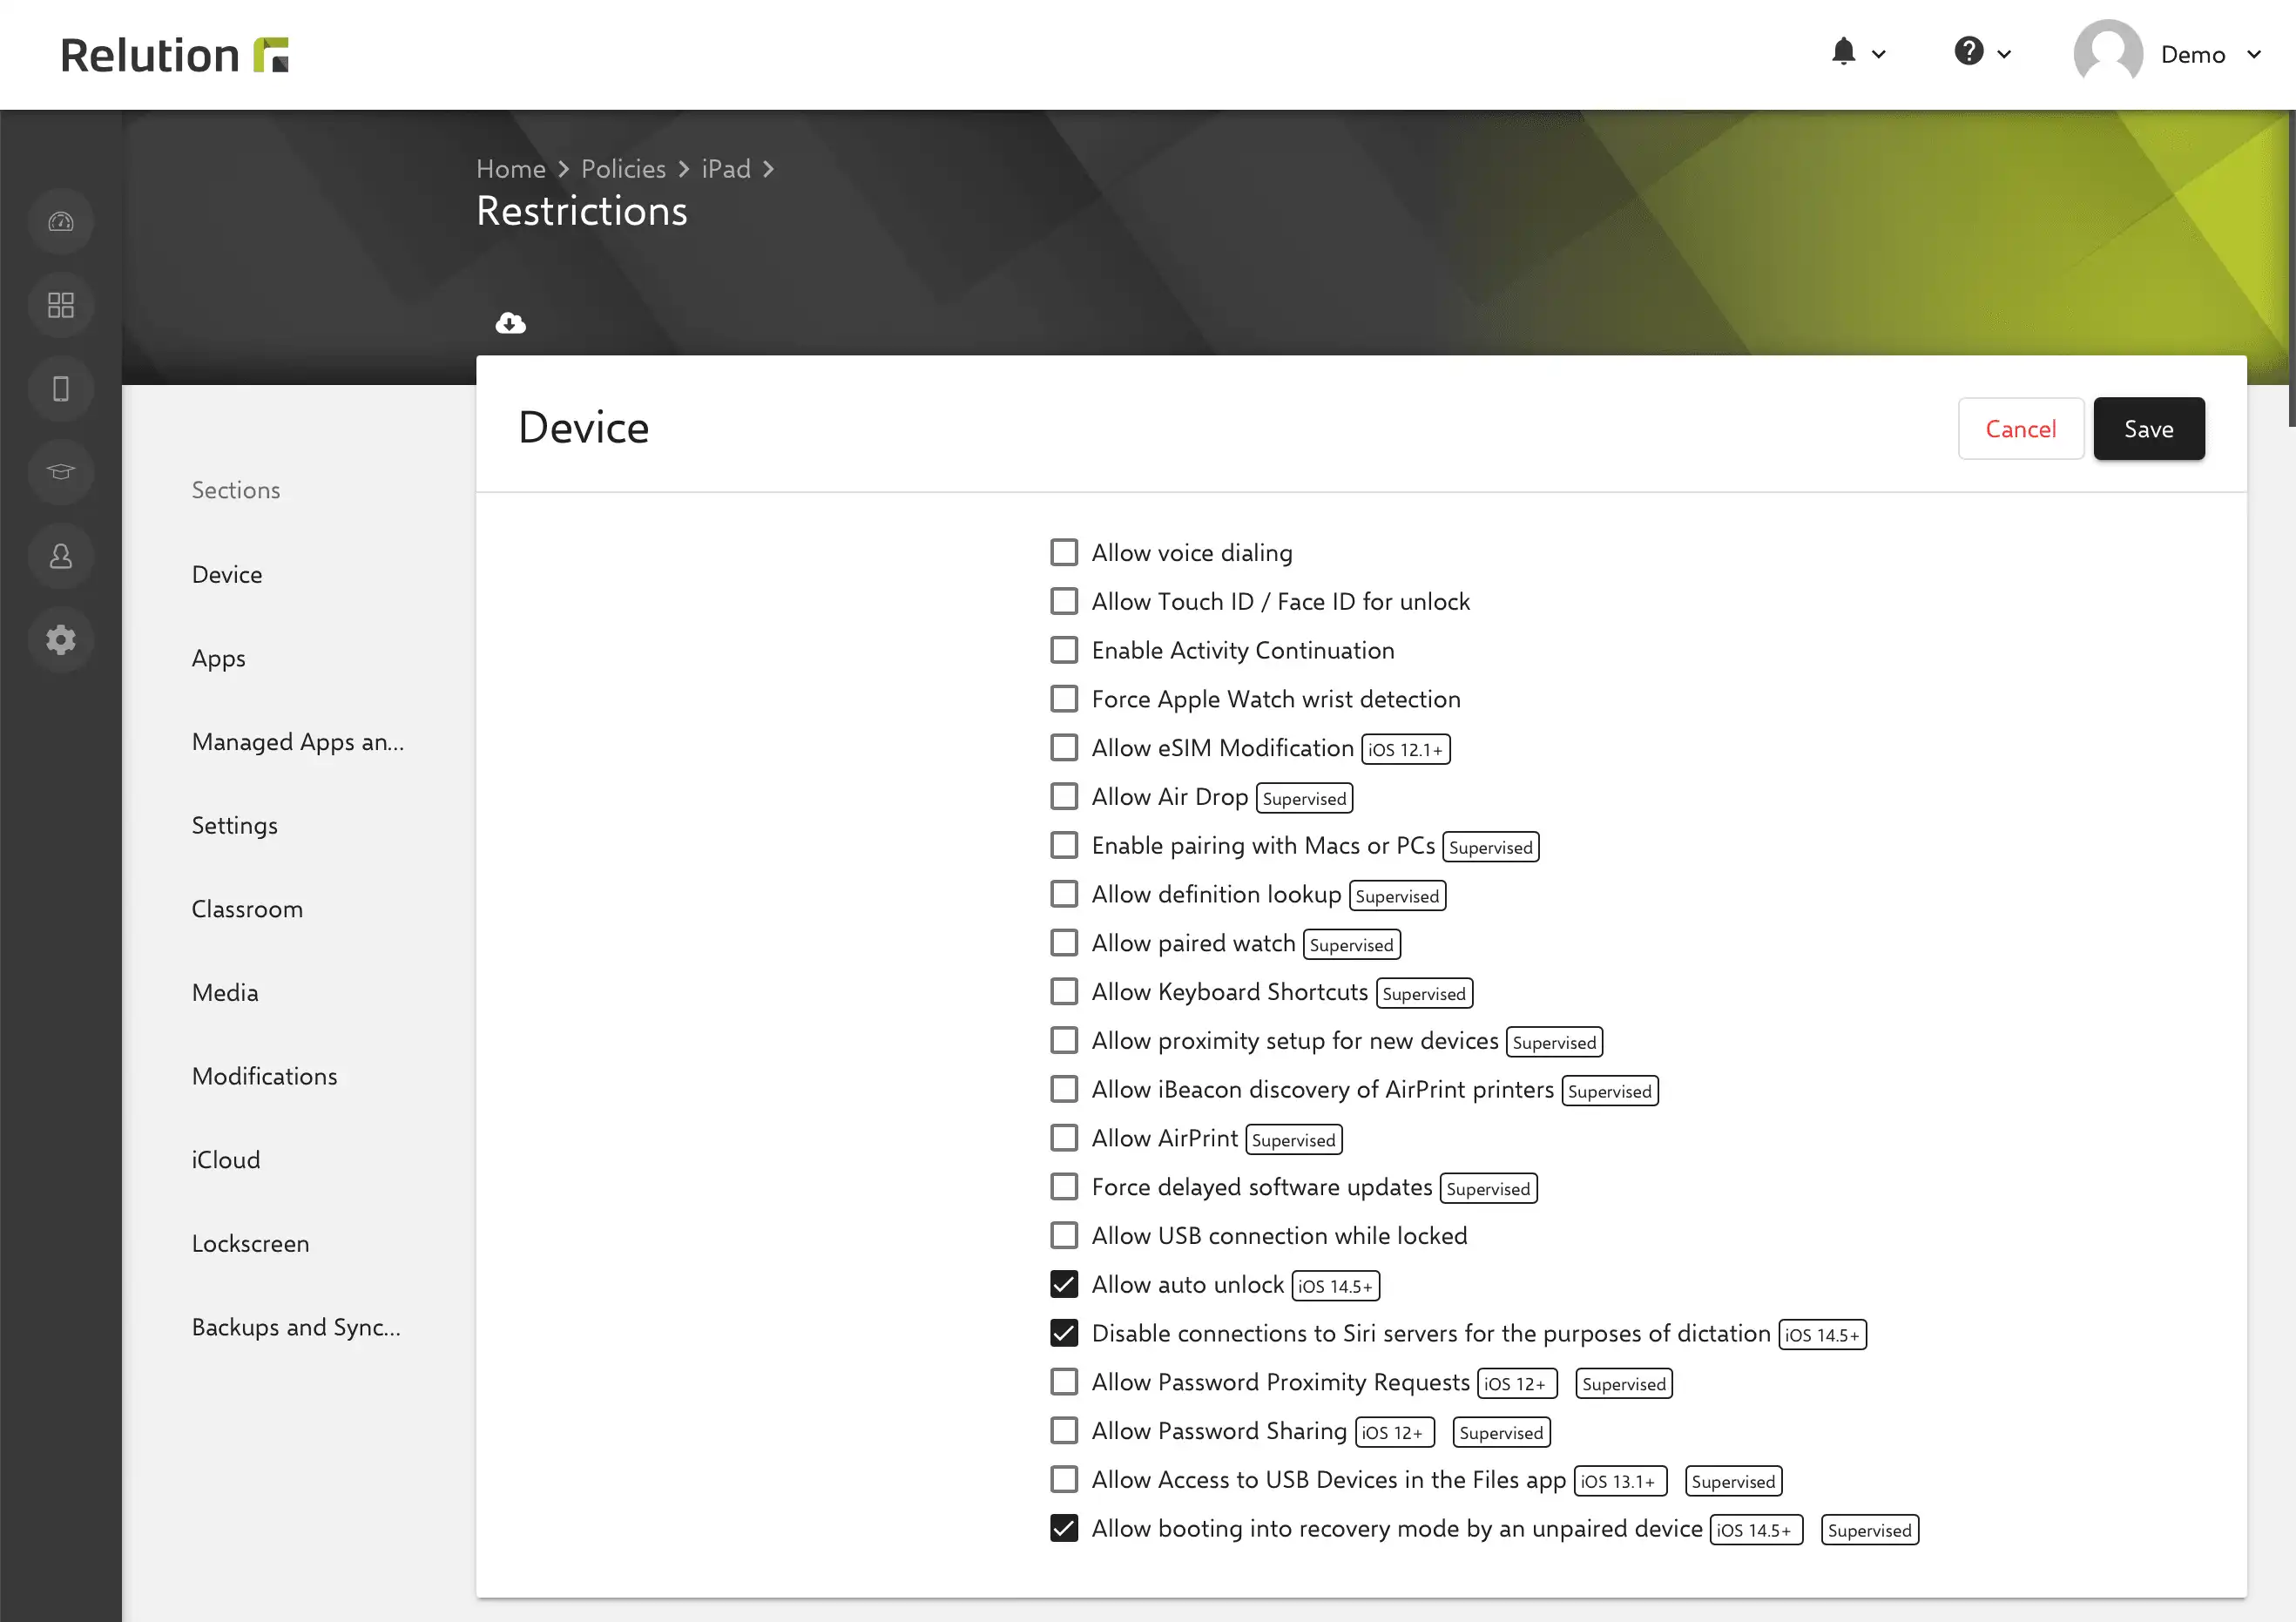This screenshot has height=1622, width=2296.
Task: Check Force Apple Watch wrist detection
Action: (x=1064, y=699)
